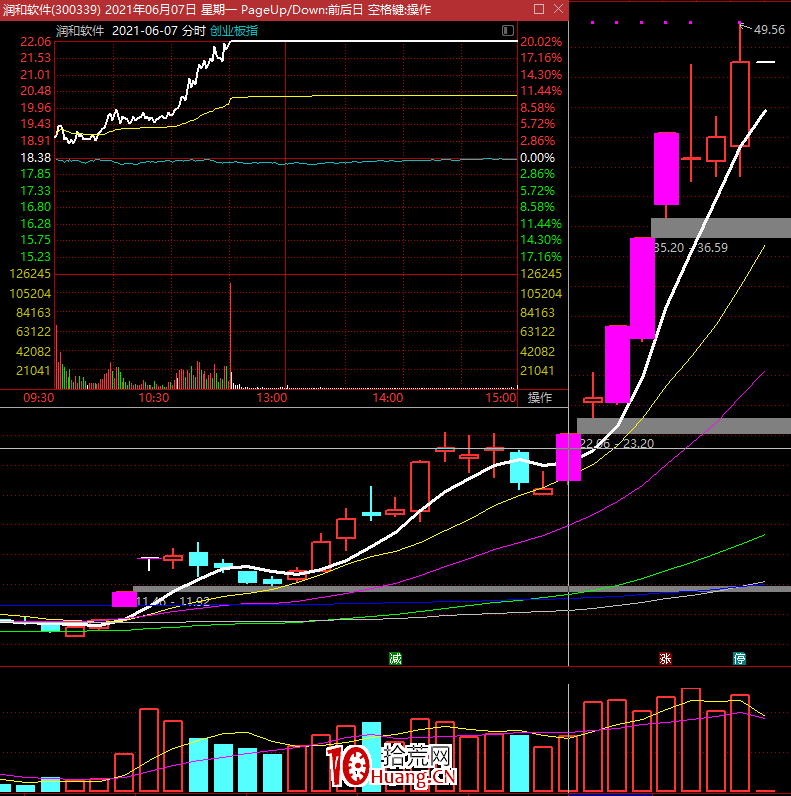Open the 创业板指 index overlay link

[234, 30]
